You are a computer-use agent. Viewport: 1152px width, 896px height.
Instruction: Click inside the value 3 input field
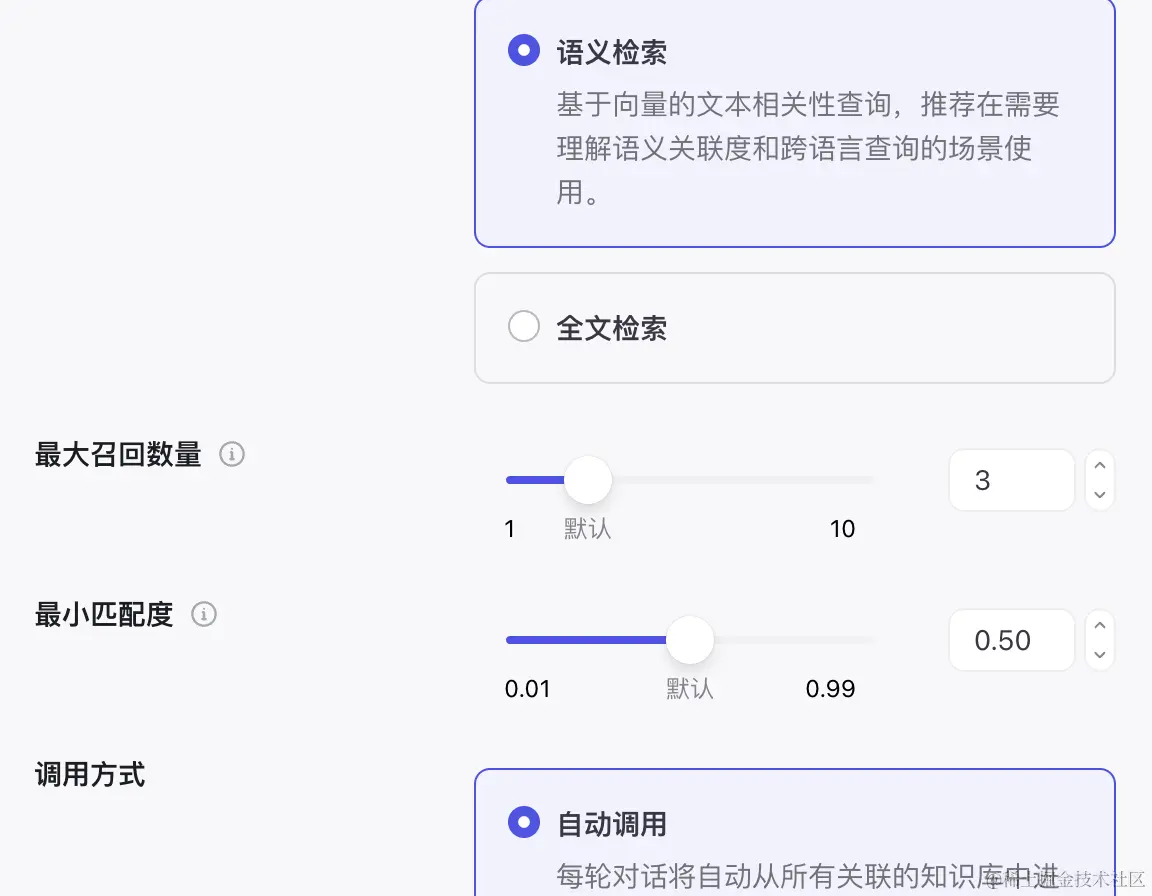click(1011, 480)
